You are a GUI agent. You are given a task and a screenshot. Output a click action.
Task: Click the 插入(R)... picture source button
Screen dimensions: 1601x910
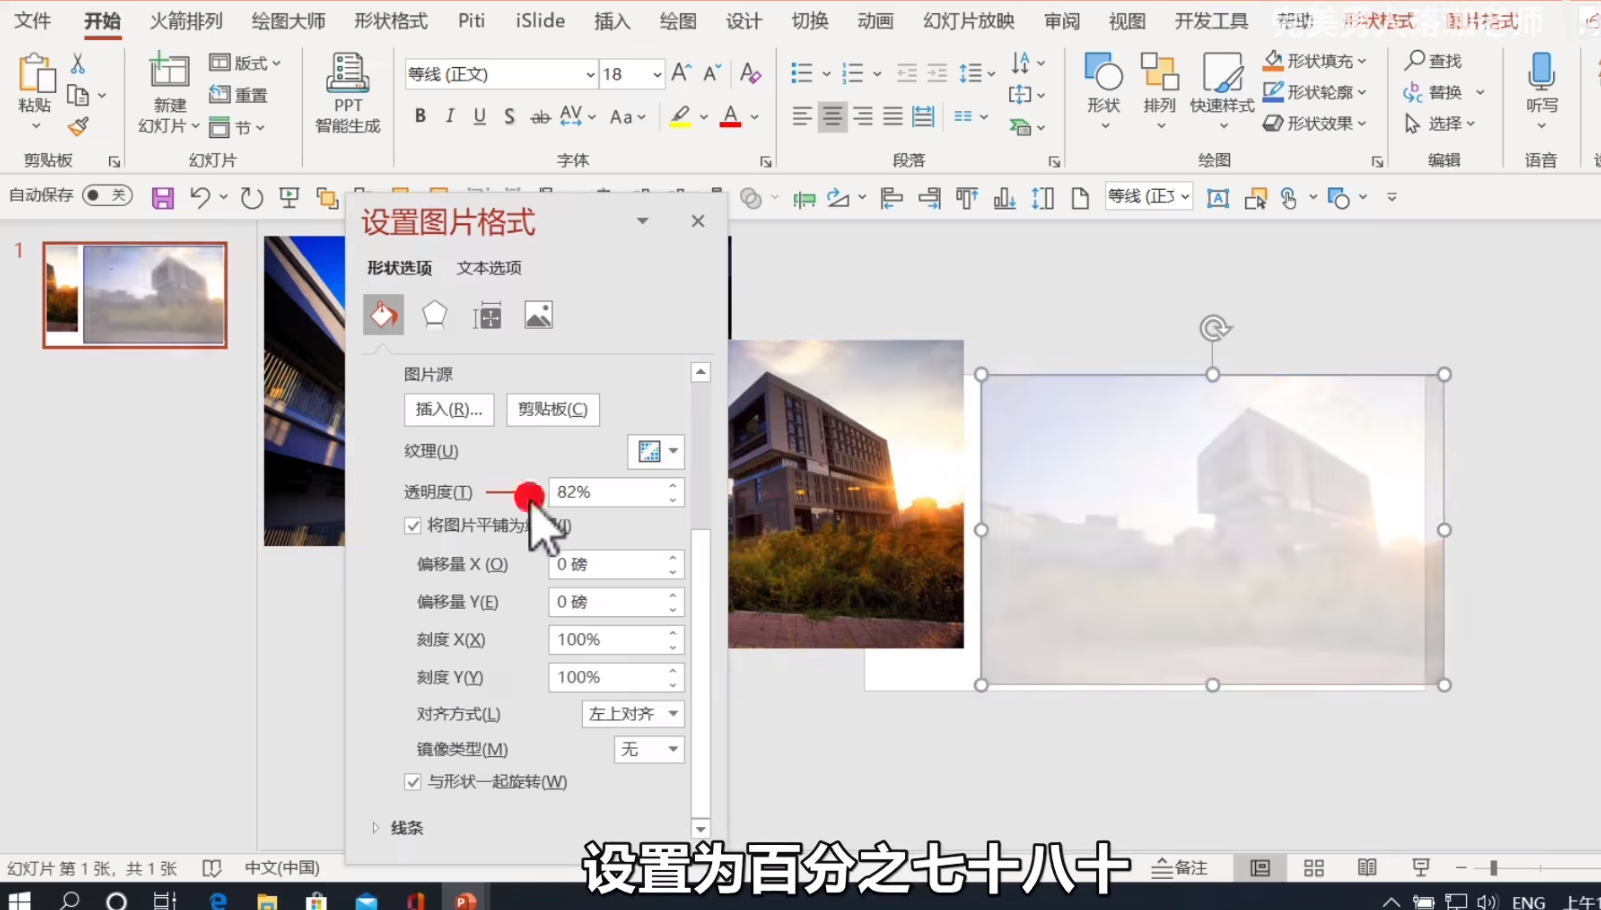tap(449, 409)
